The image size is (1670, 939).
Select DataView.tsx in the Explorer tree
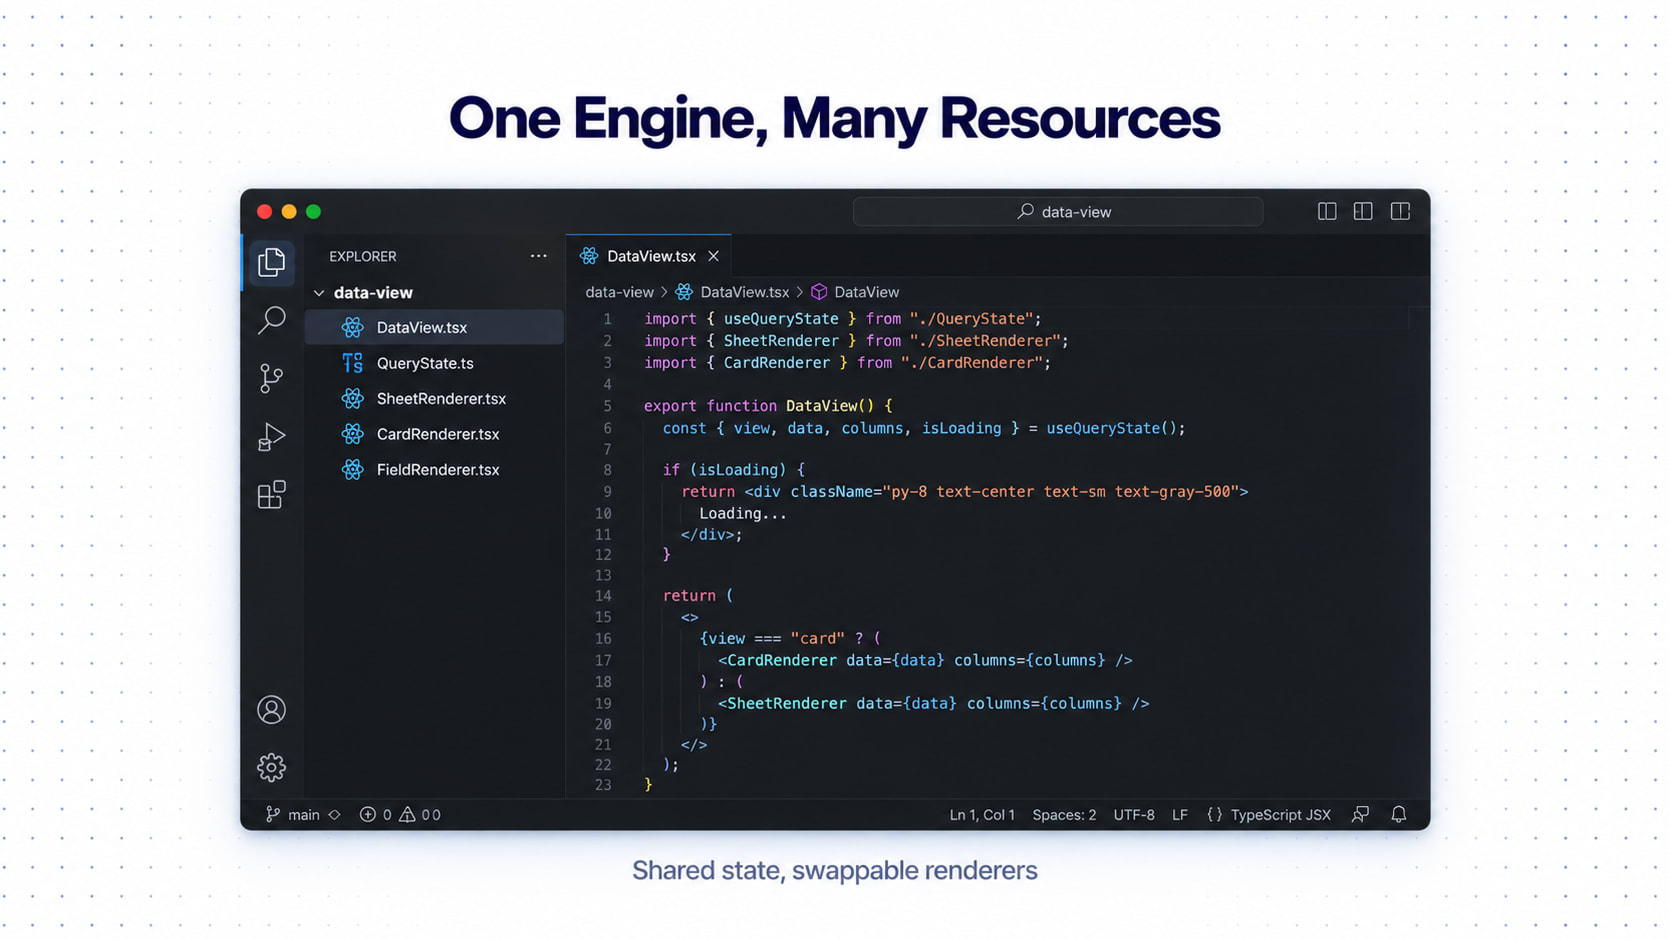(434, 328)
